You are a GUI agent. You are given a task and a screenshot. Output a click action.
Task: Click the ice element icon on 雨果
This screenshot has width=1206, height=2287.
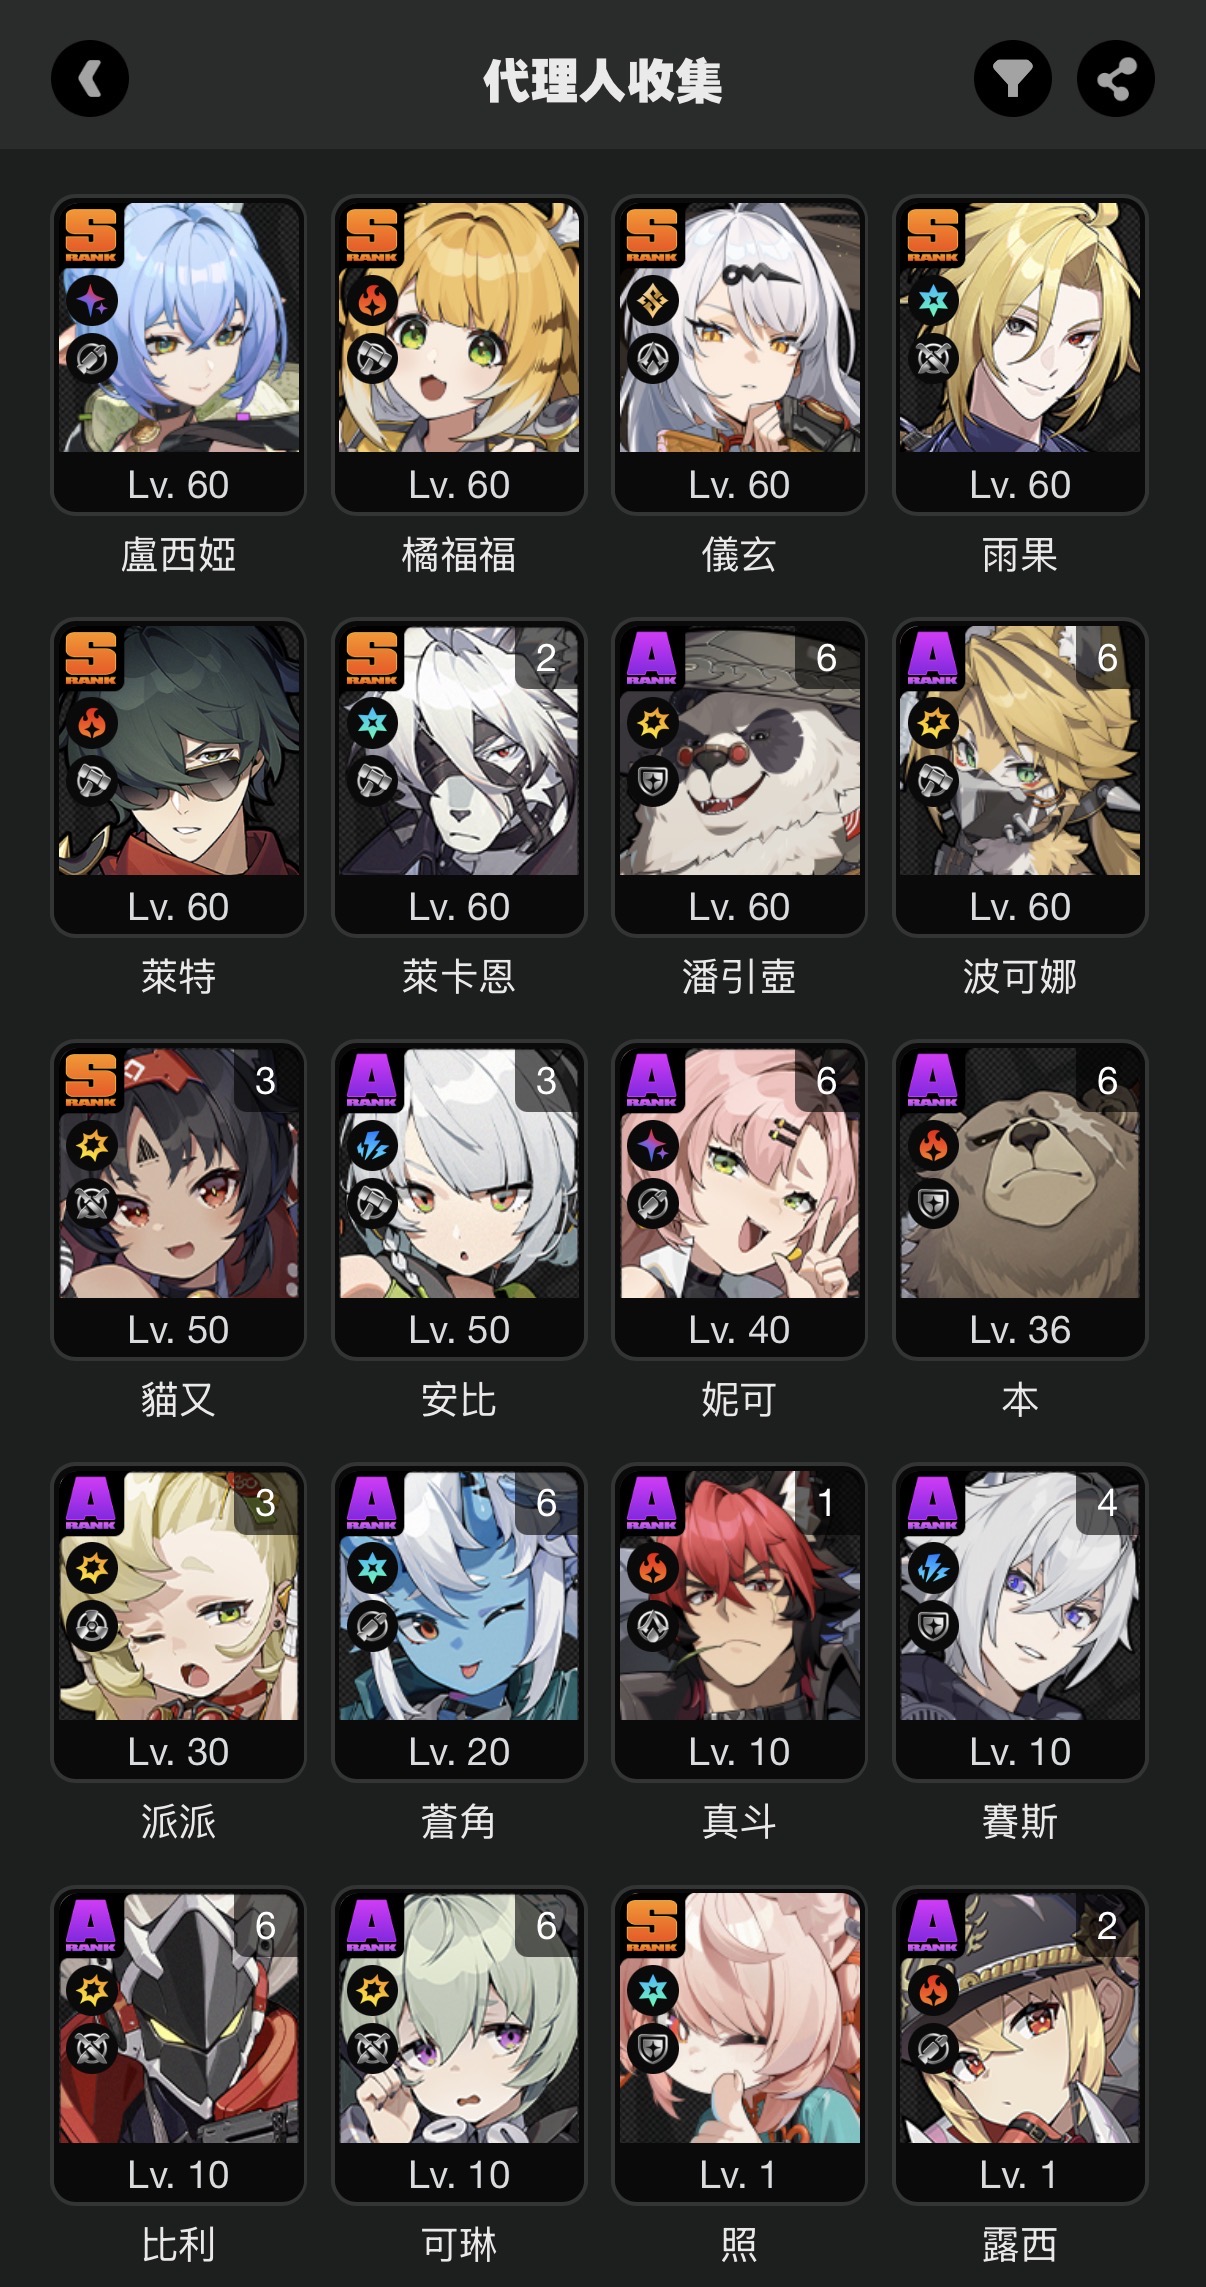coord(934,301)
